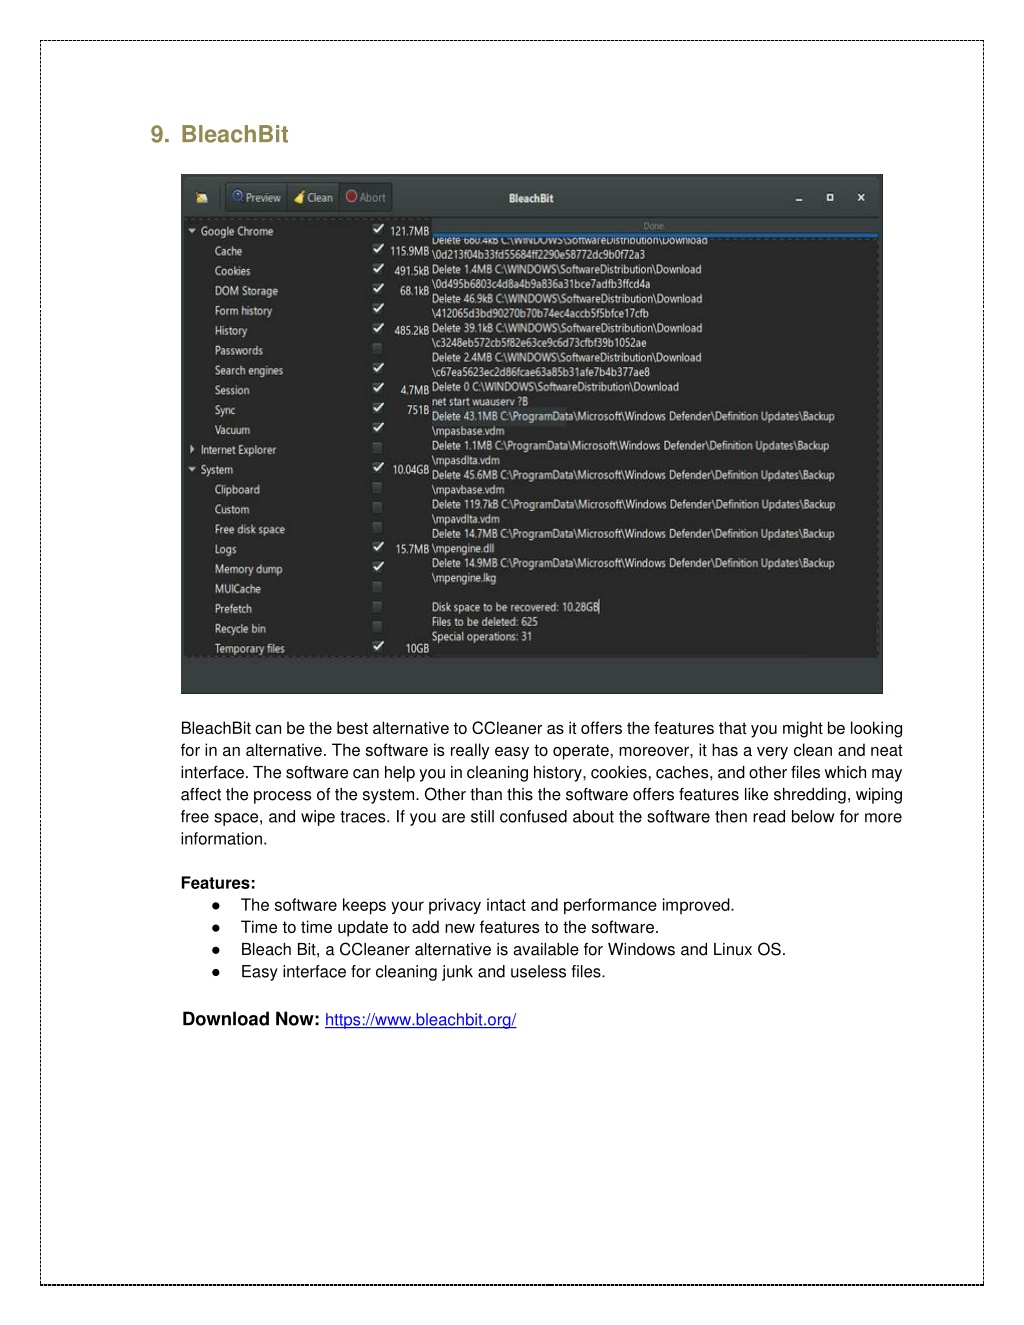Uncheck the Vacuum checkbox

pos(378,428)
